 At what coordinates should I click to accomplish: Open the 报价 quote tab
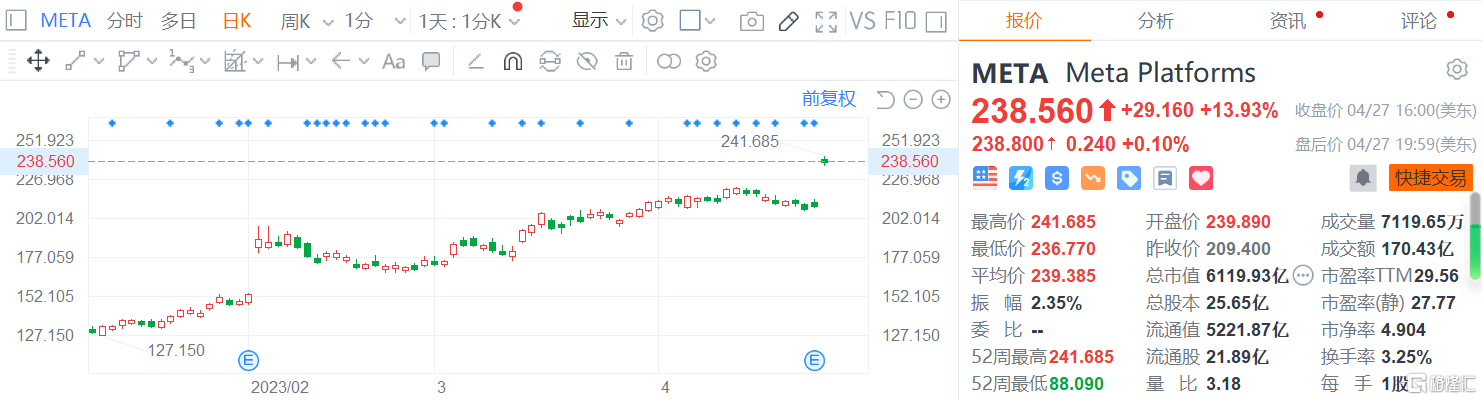click(x=1024, y=21)
